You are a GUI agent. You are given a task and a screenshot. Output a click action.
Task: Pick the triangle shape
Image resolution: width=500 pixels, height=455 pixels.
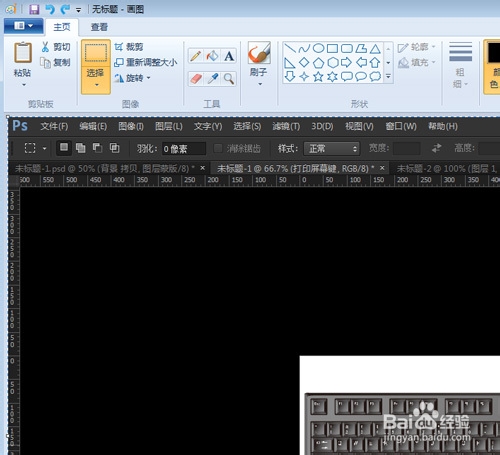tap(375, 49)
